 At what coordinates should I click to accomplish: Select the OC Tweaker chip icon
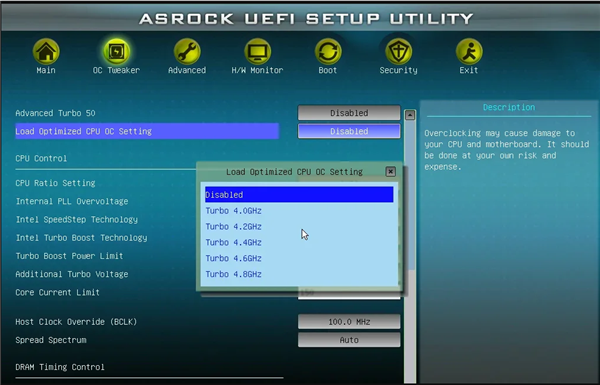click(x=116, y=51)
